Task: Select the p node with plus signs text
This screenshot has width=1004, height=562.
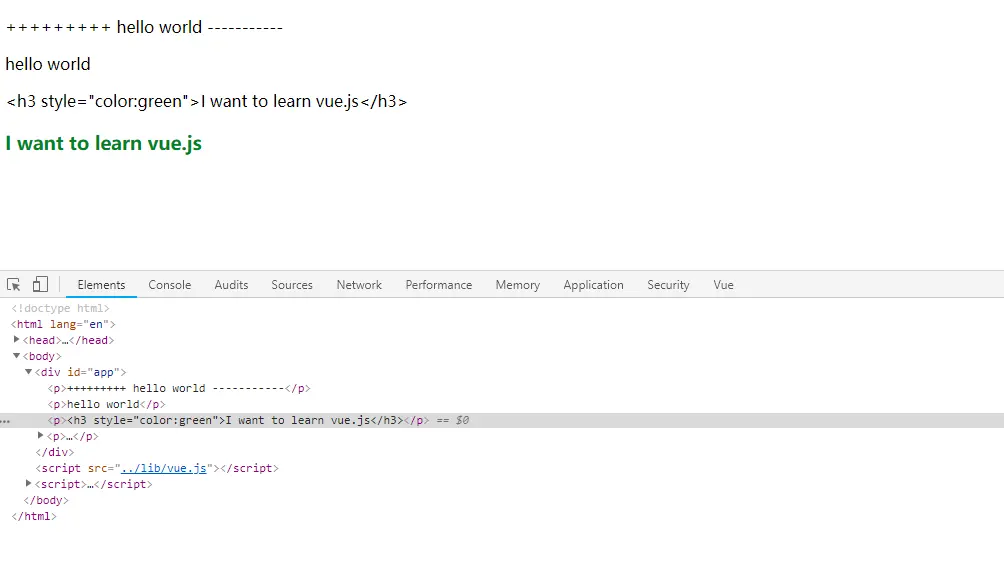Action: click(x=179, y=388)
